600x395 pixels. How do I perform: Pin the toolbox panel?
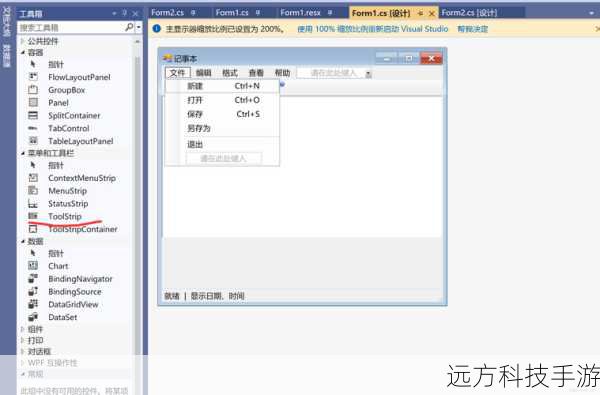[x=124, y=13]
